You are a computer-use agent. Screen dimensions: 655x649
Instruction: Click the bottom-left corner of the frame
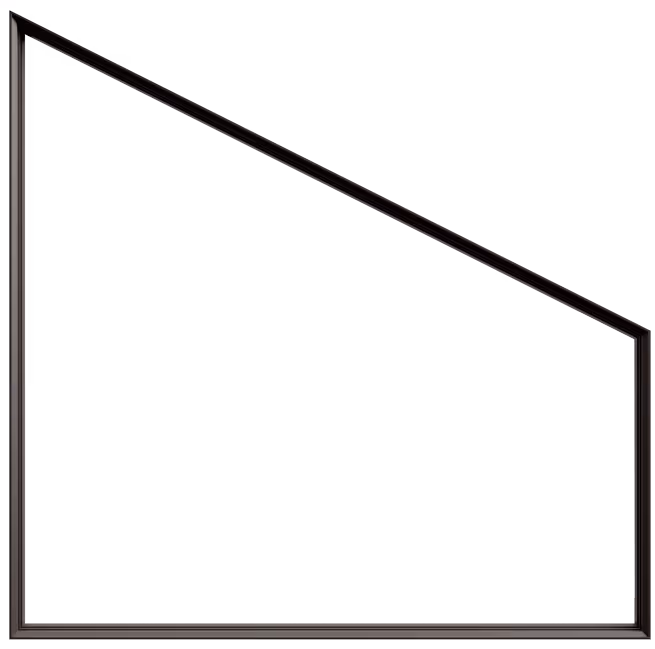pyautogui.click(x=15, y=633)
